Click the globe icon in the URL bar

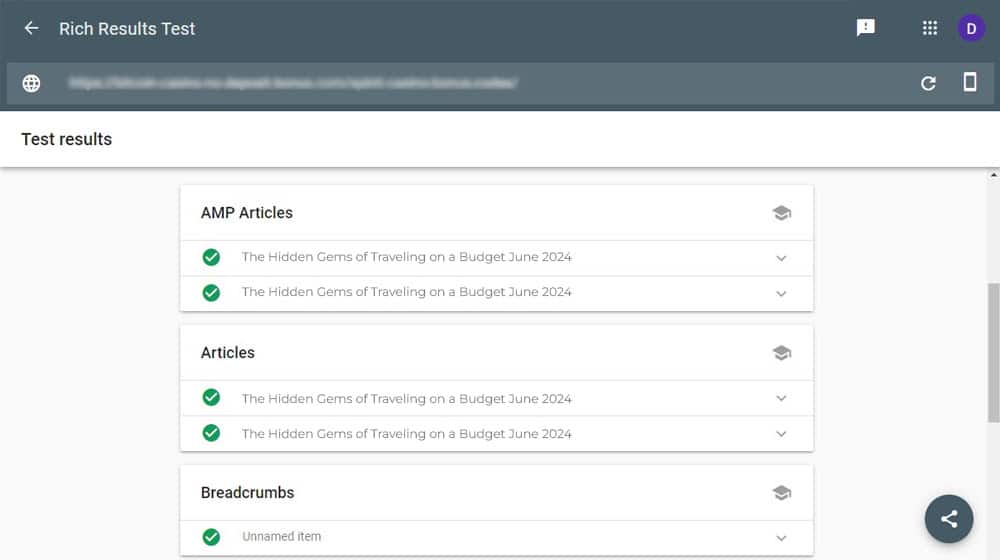coord(31,84)
